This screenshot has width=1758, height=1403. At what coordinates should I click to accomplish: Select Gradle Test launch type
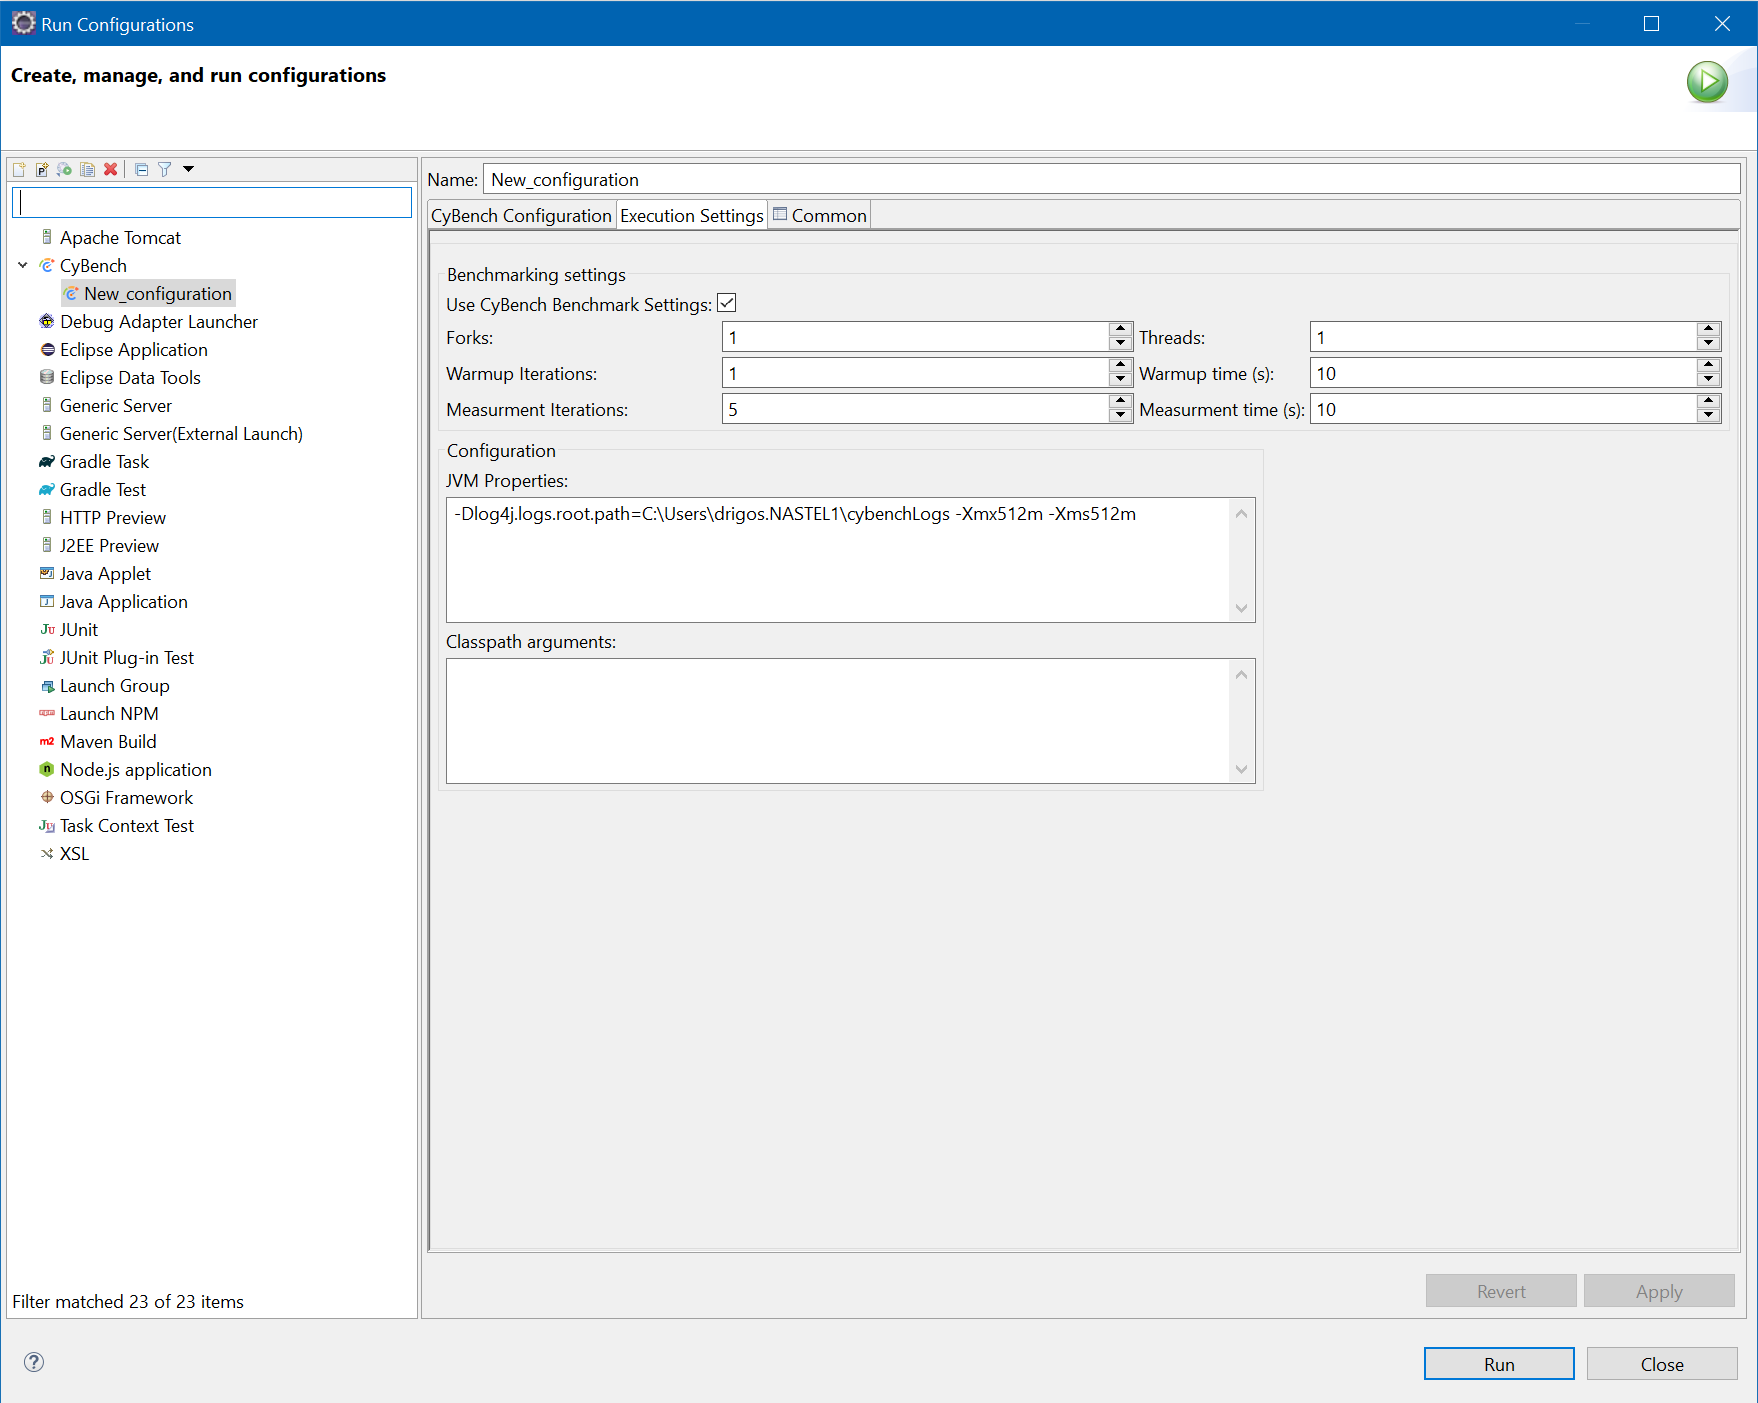point(103,489)
